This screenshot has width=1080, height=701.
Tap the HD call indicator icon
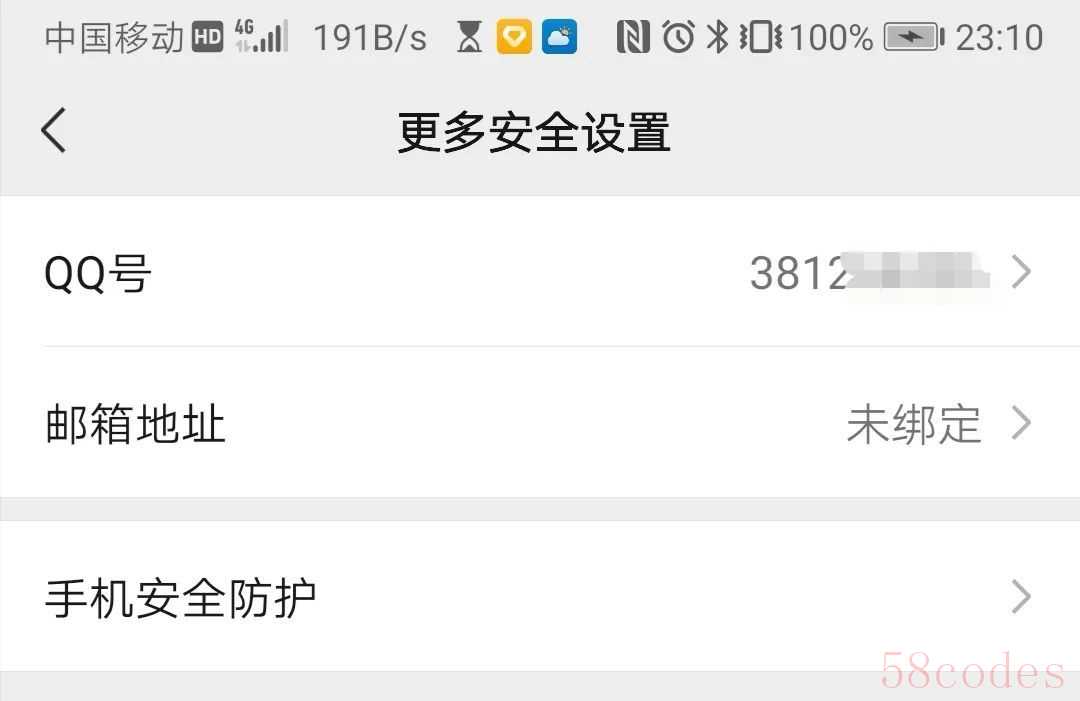tap(207, 36)
